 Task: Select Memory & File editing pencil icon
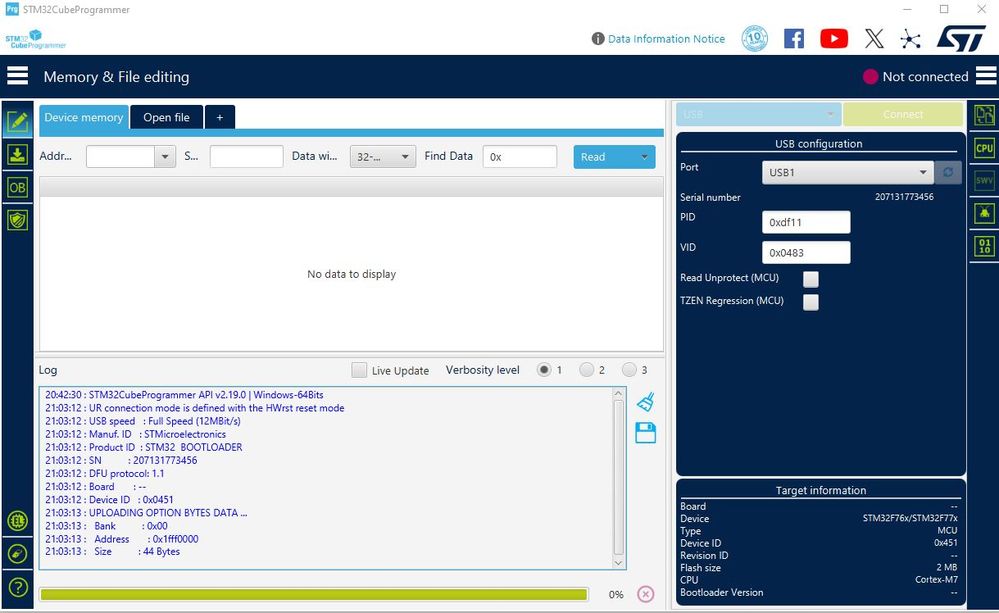pyautogui.click(x=17, y=120)
